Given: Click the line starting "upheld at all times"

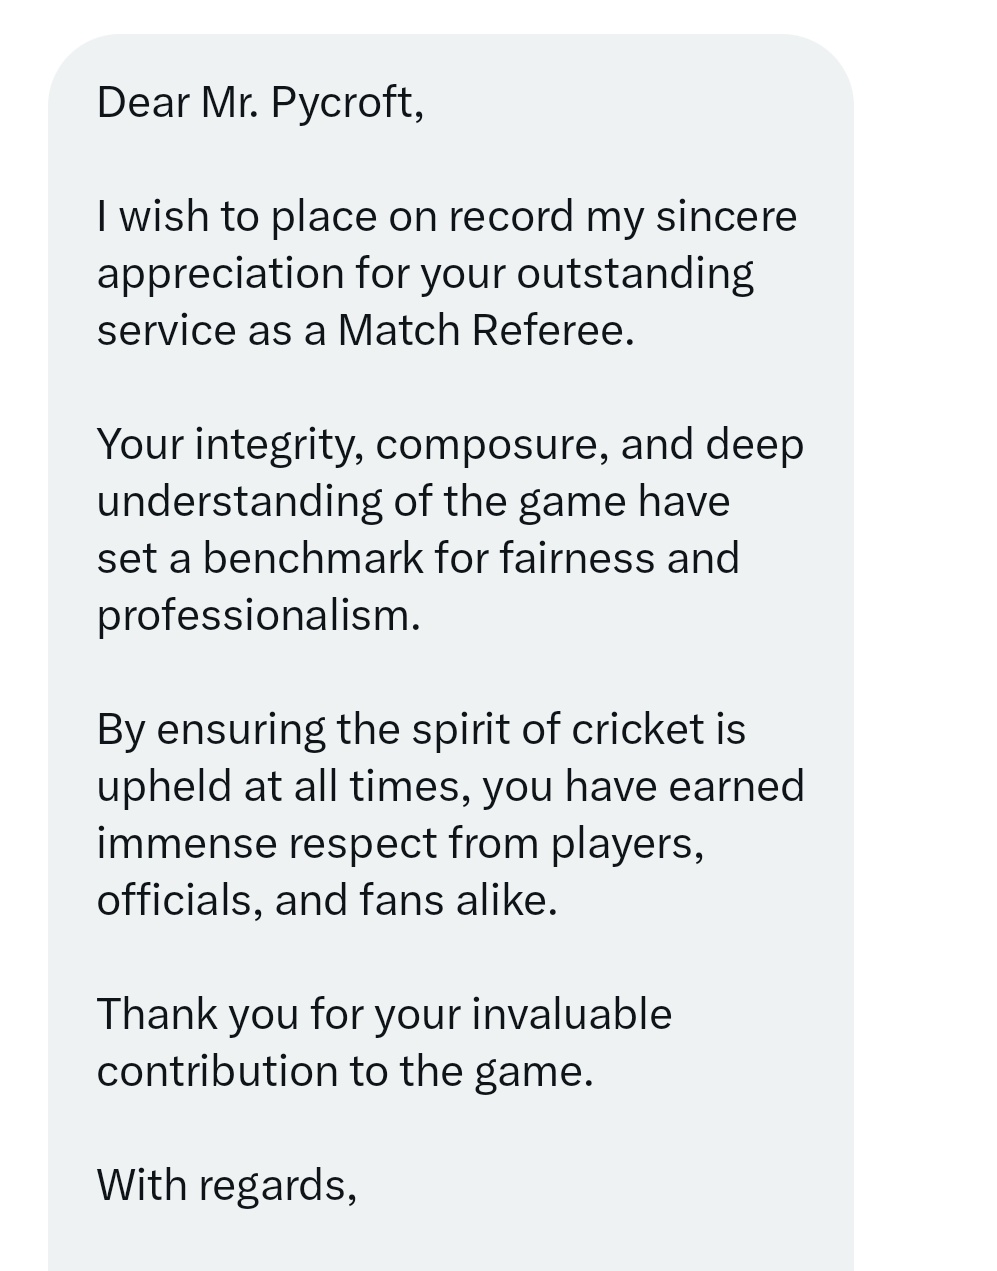Looking at the screenshot, I should (449, 787).
